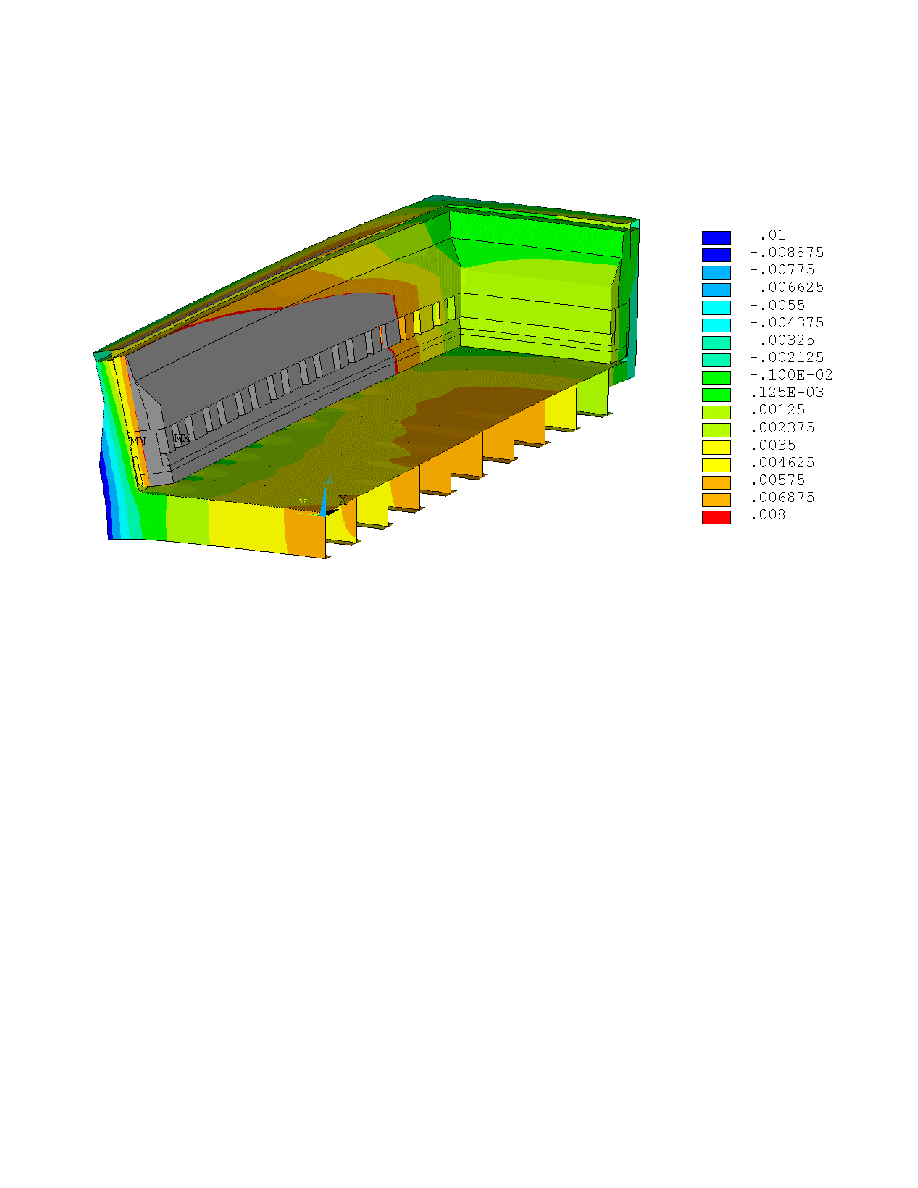Click the light blue swatch beside -.00775
This screenshot has height=1188, width=918.
(716, 273)
